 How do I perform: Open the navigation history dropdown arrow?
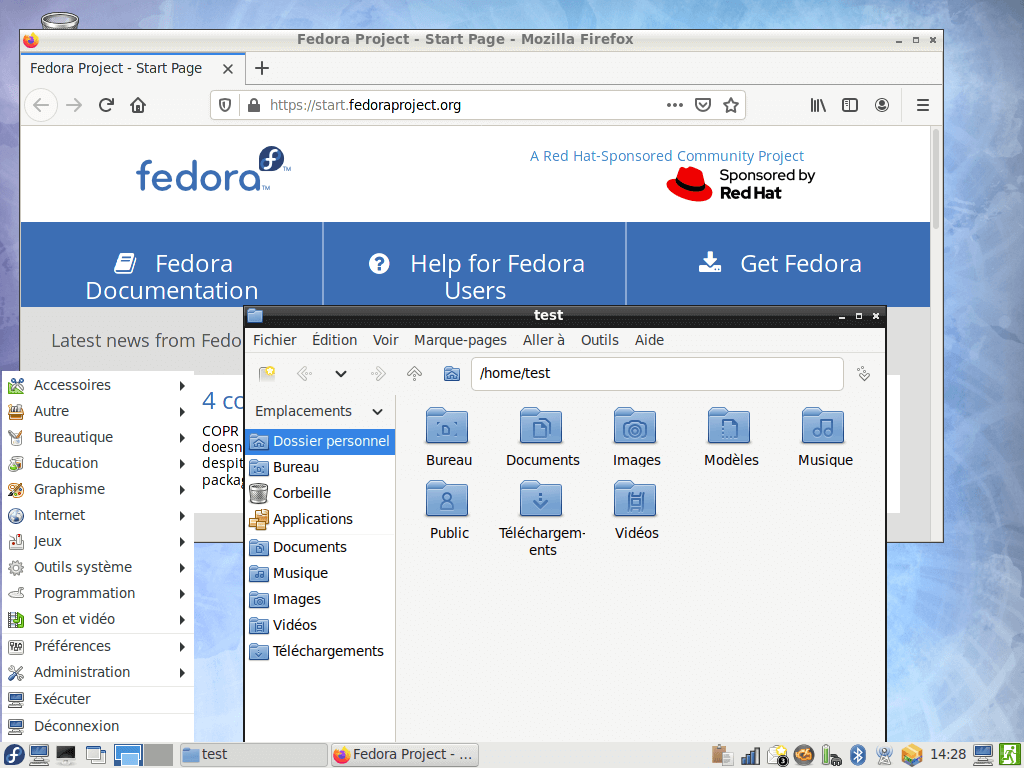pos(341,374)
